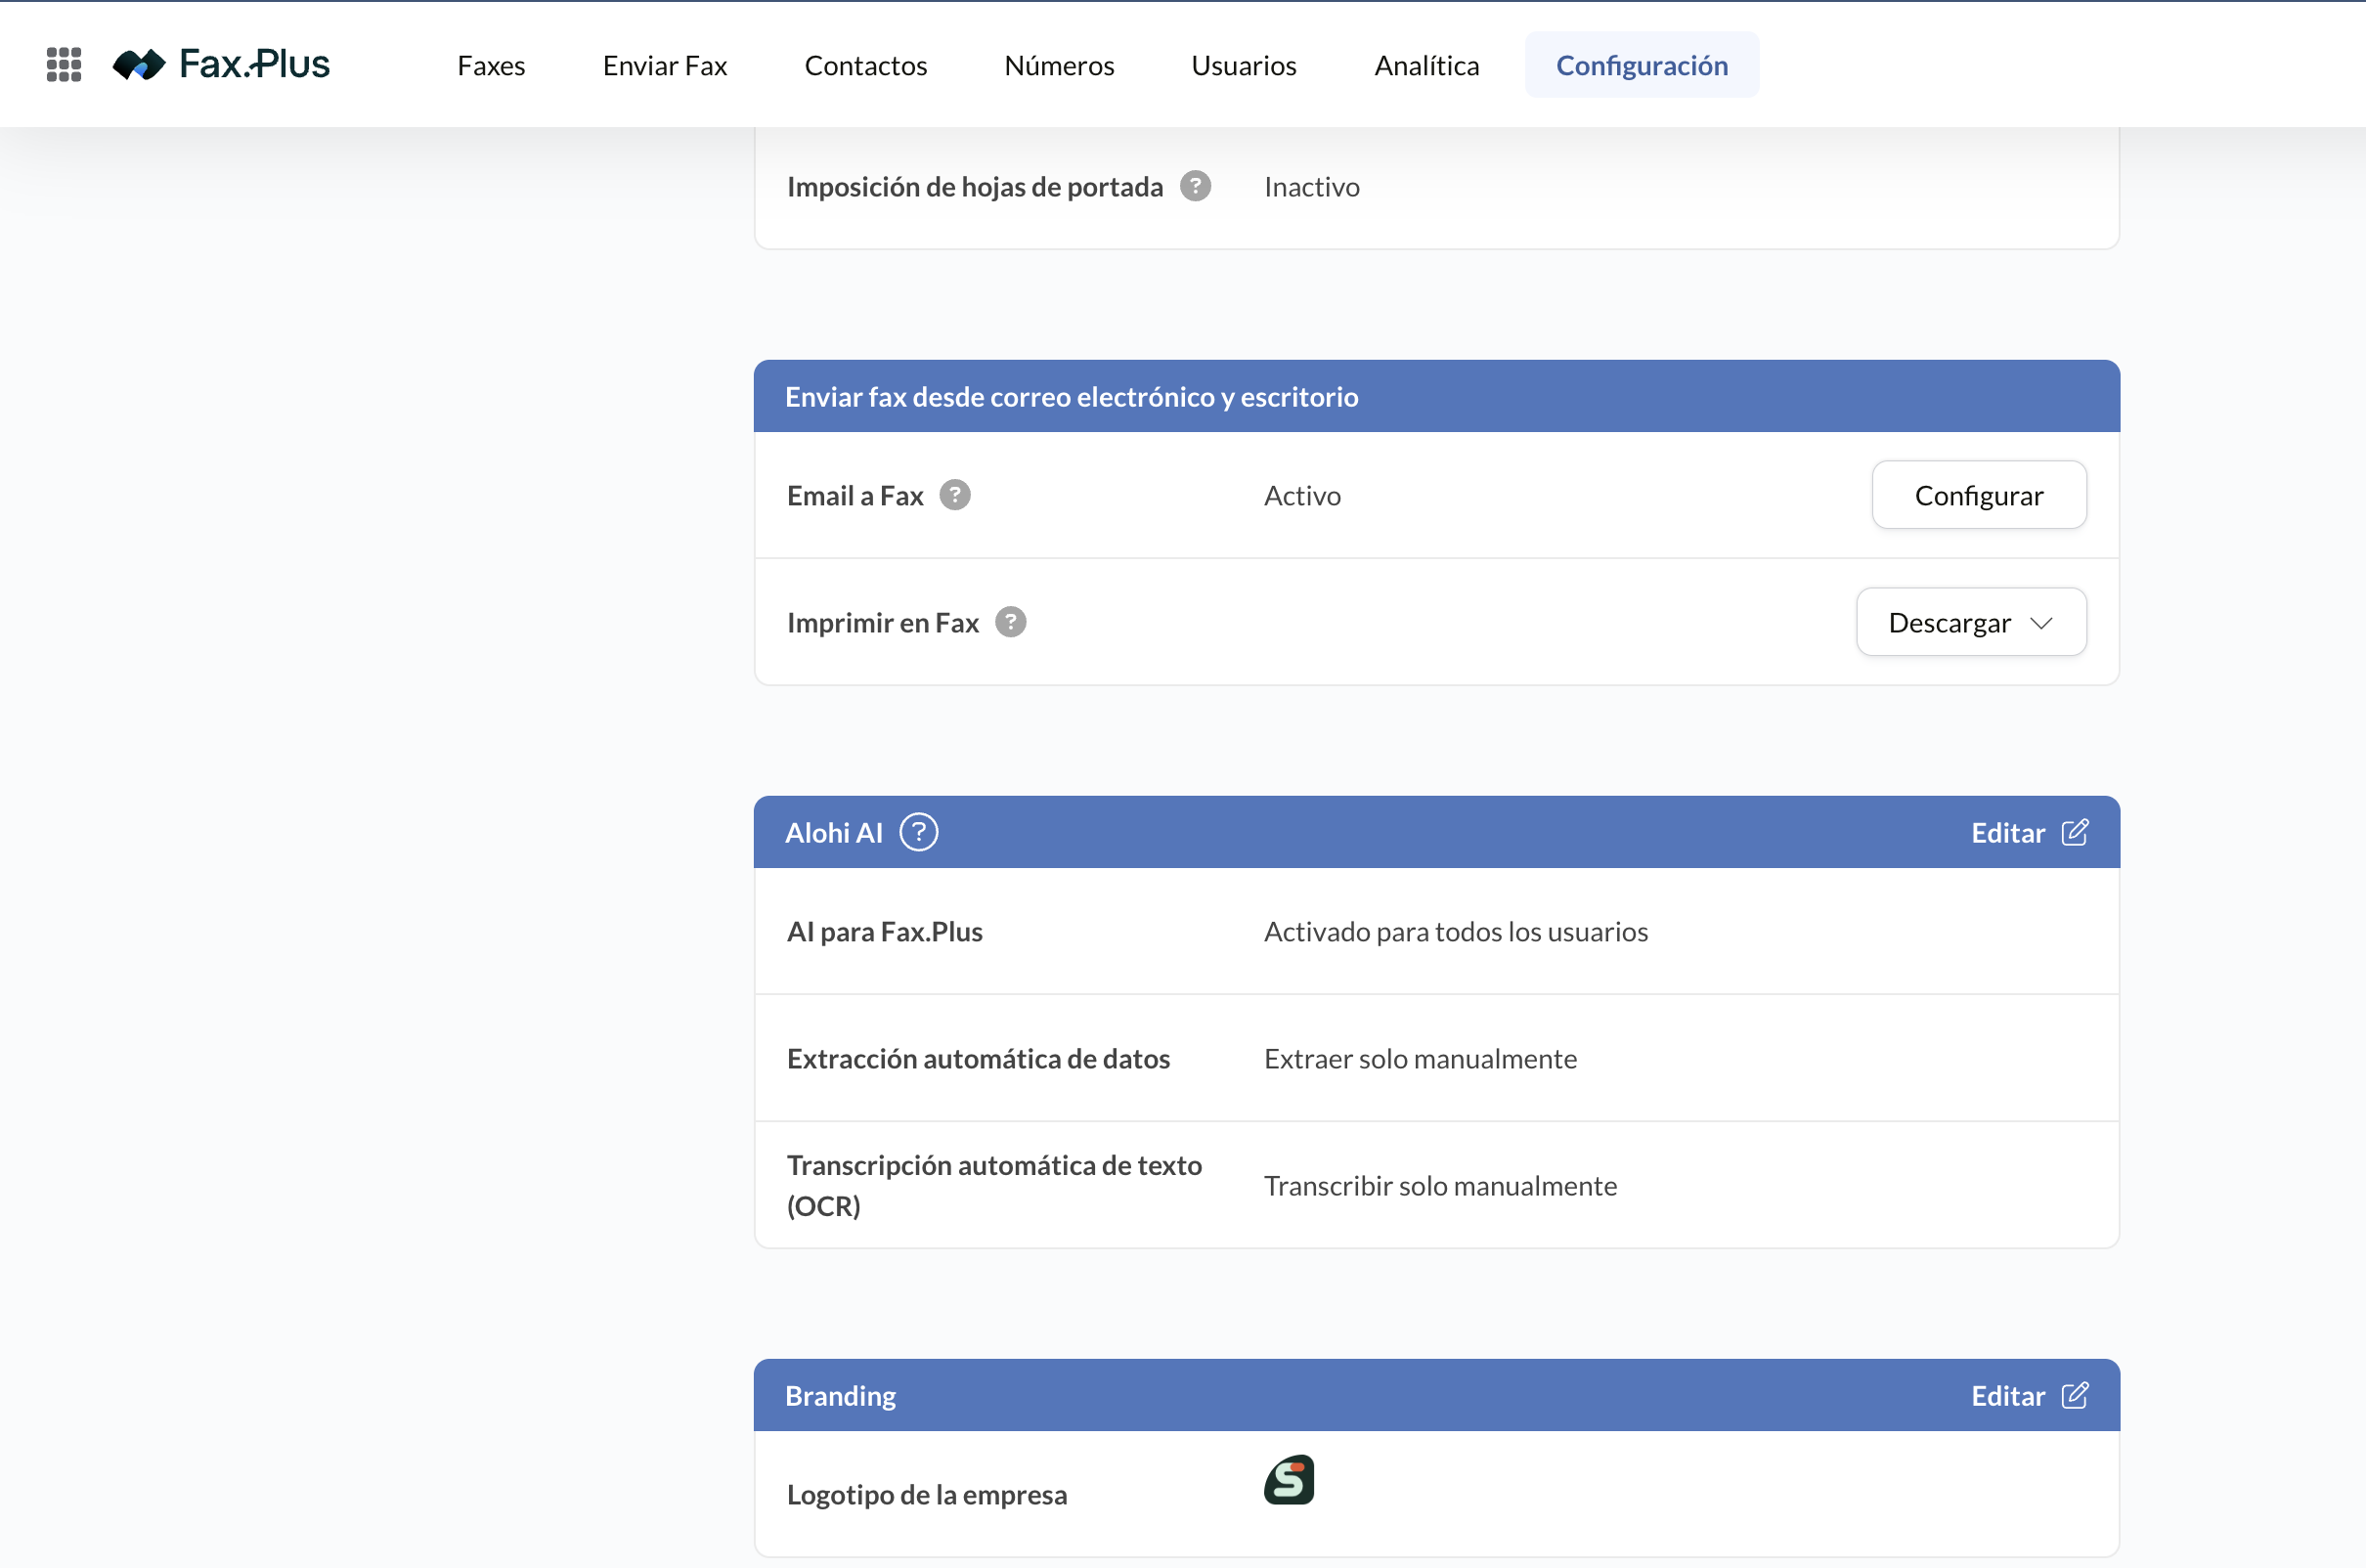Screen dimensions: 2366x1568
Task: Click the 'Imprimir en Fax' label
Action: coord(883,623)
